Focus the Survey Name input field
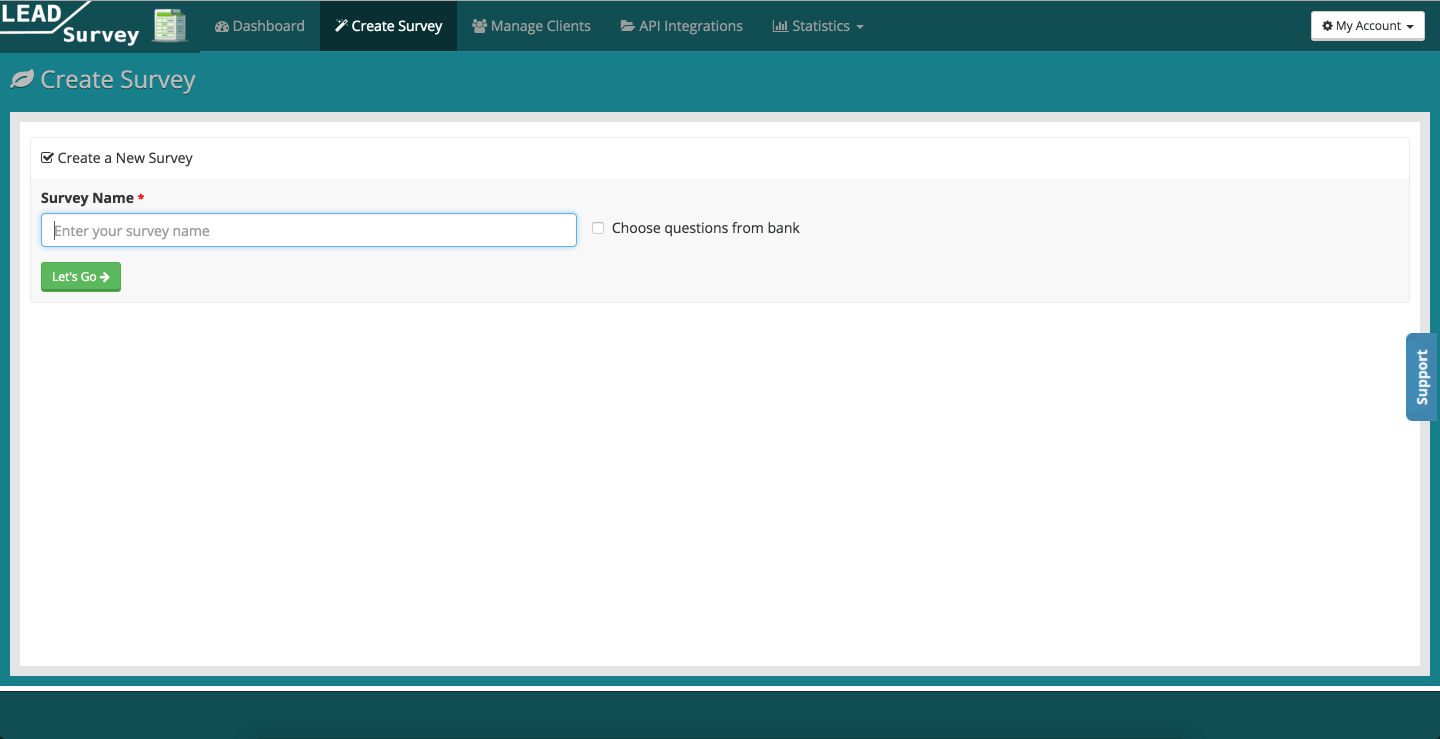 tap(309, 230)
